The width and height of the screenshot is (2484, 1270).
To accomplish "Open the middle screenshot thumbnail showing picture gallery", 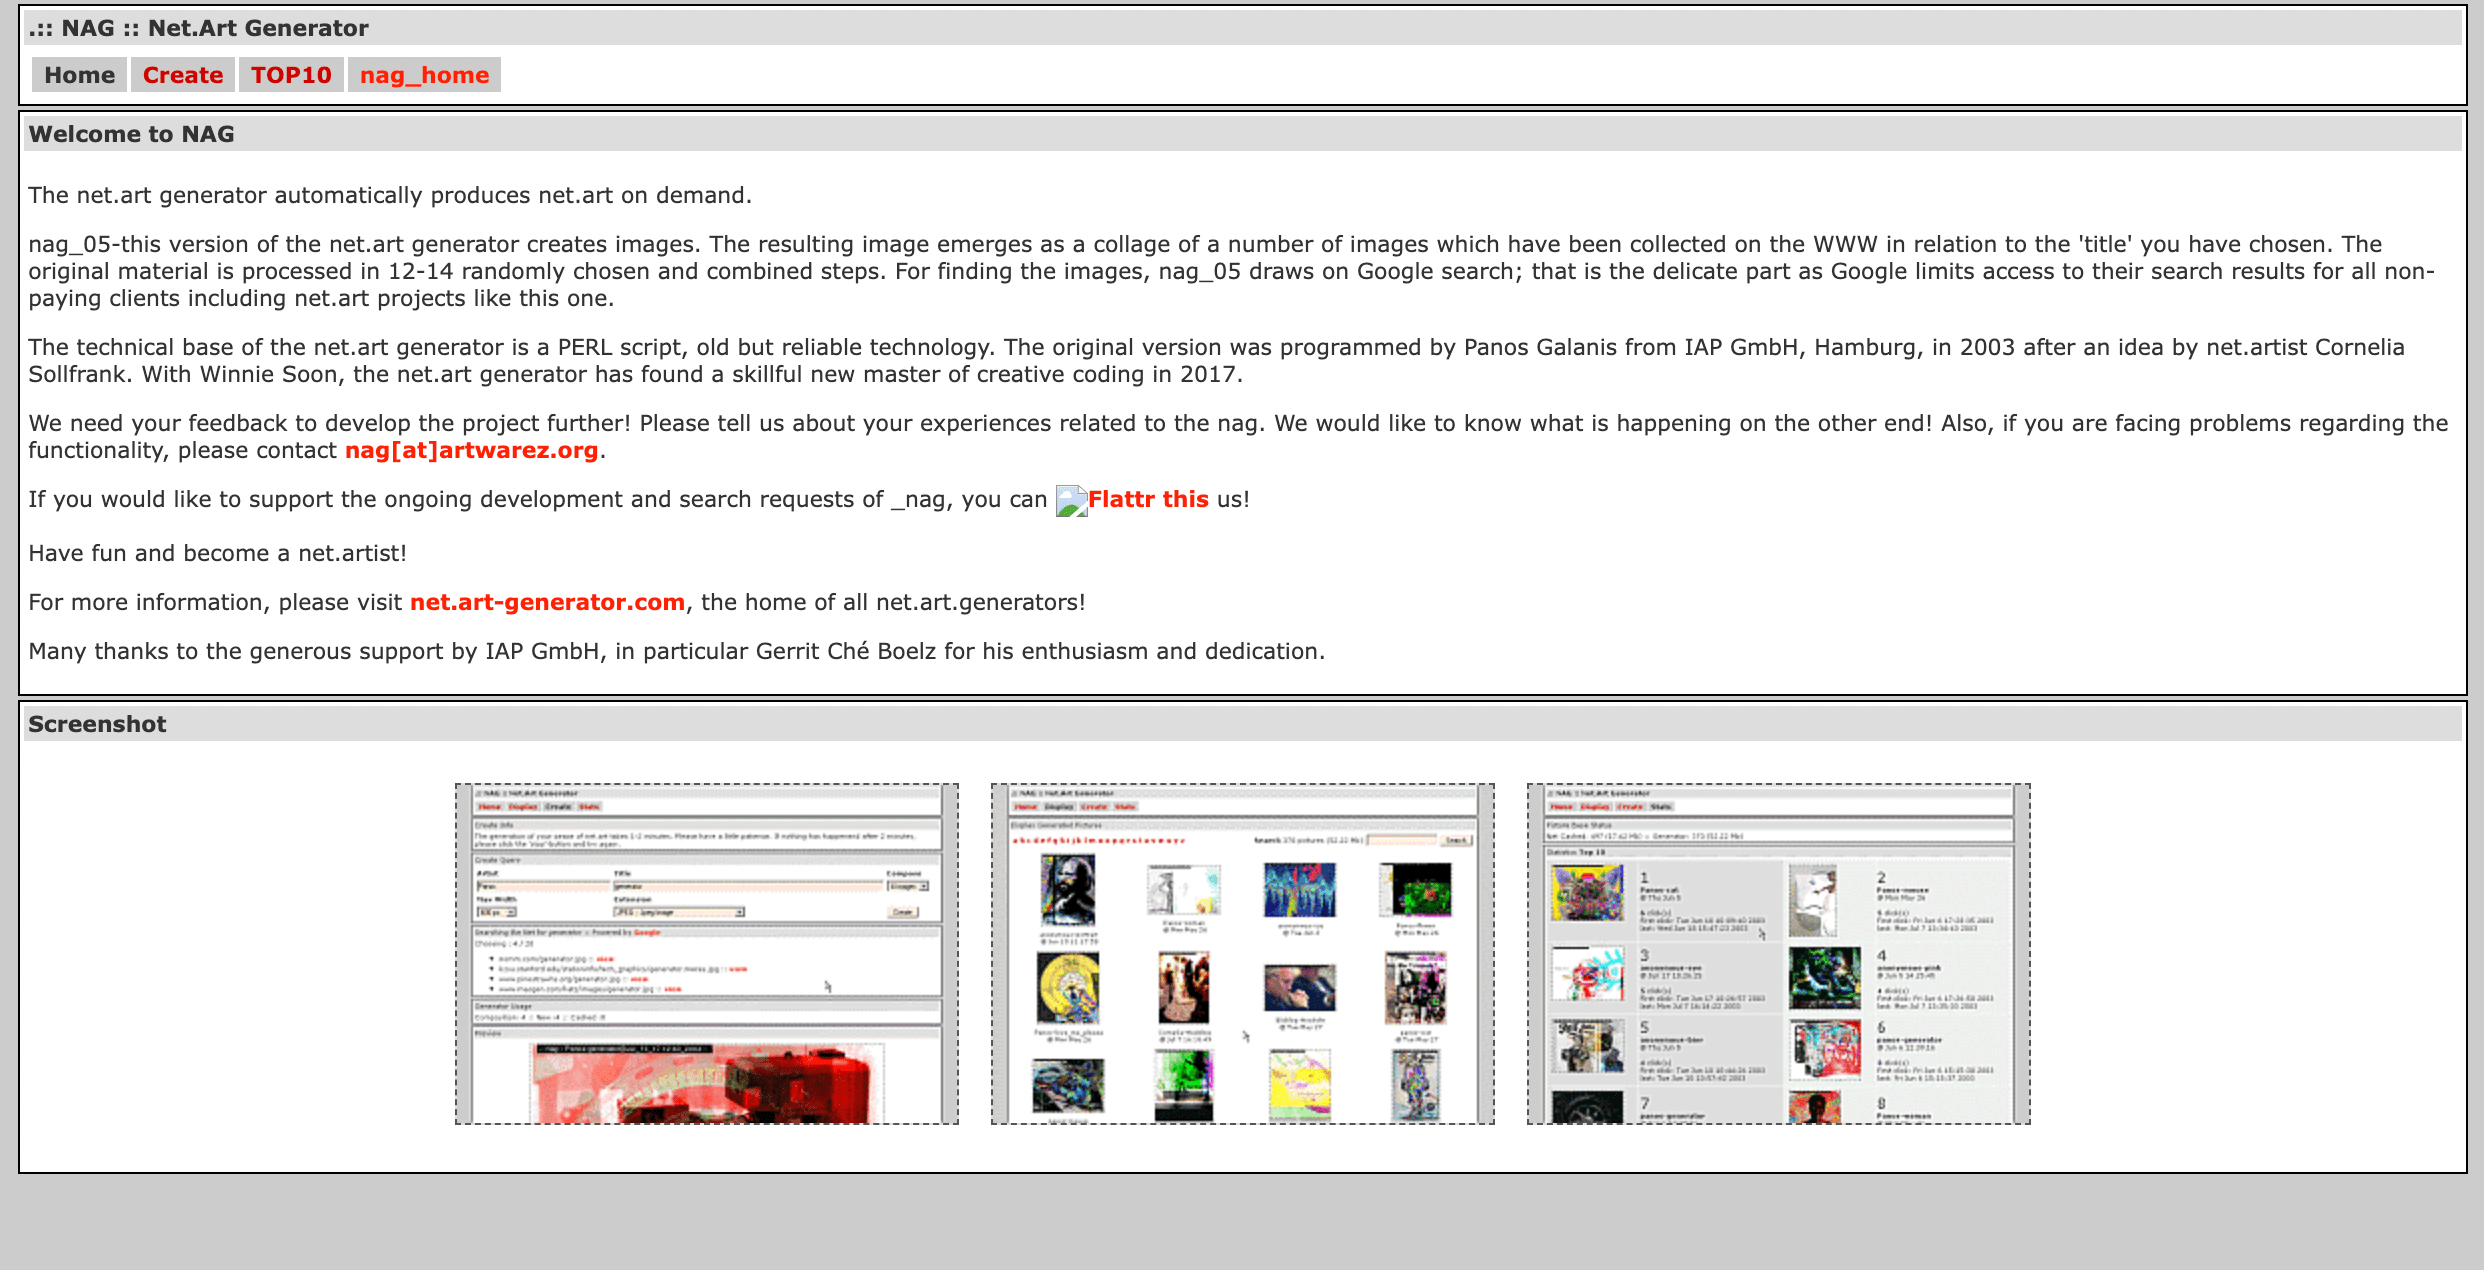I will click(1242, 953).
